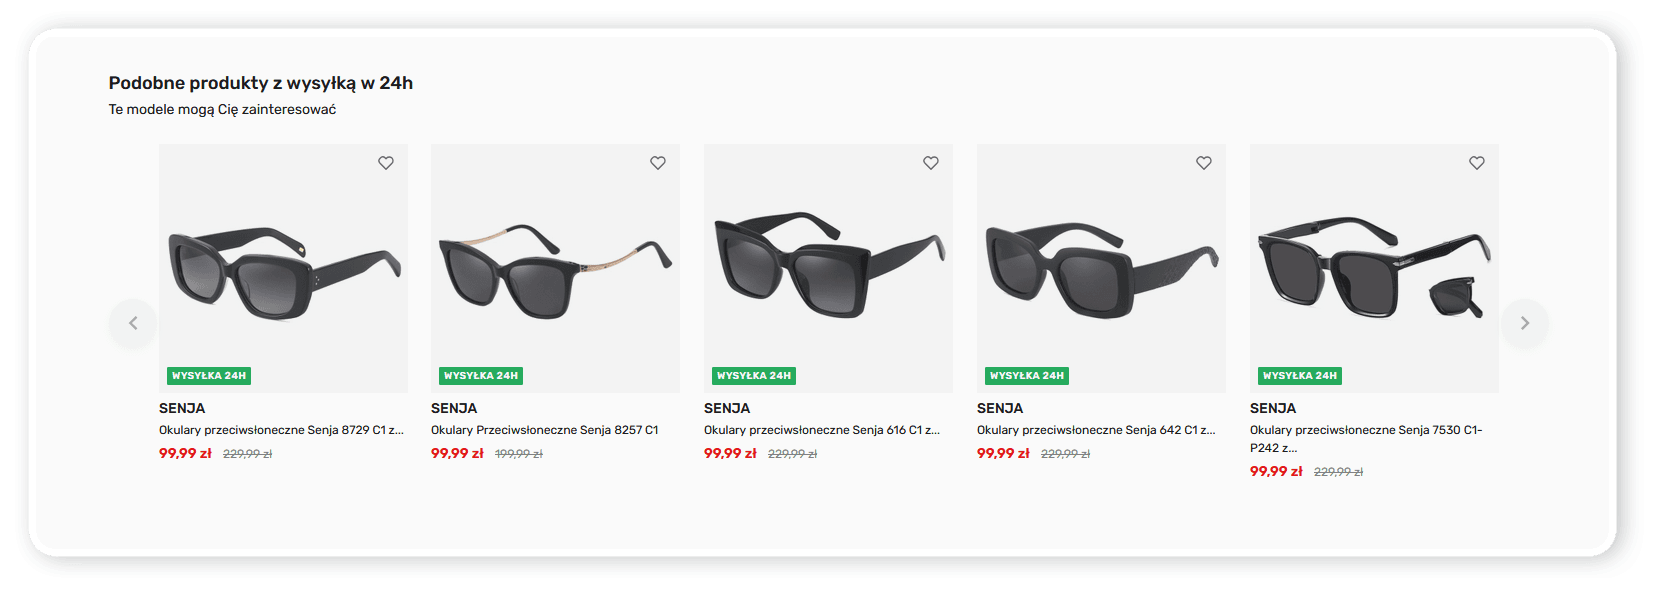Open link Okulary przeciwsłoneczne Senja 8729 C1
This screenshot has height=593, width=1659.
pos(281,430)
